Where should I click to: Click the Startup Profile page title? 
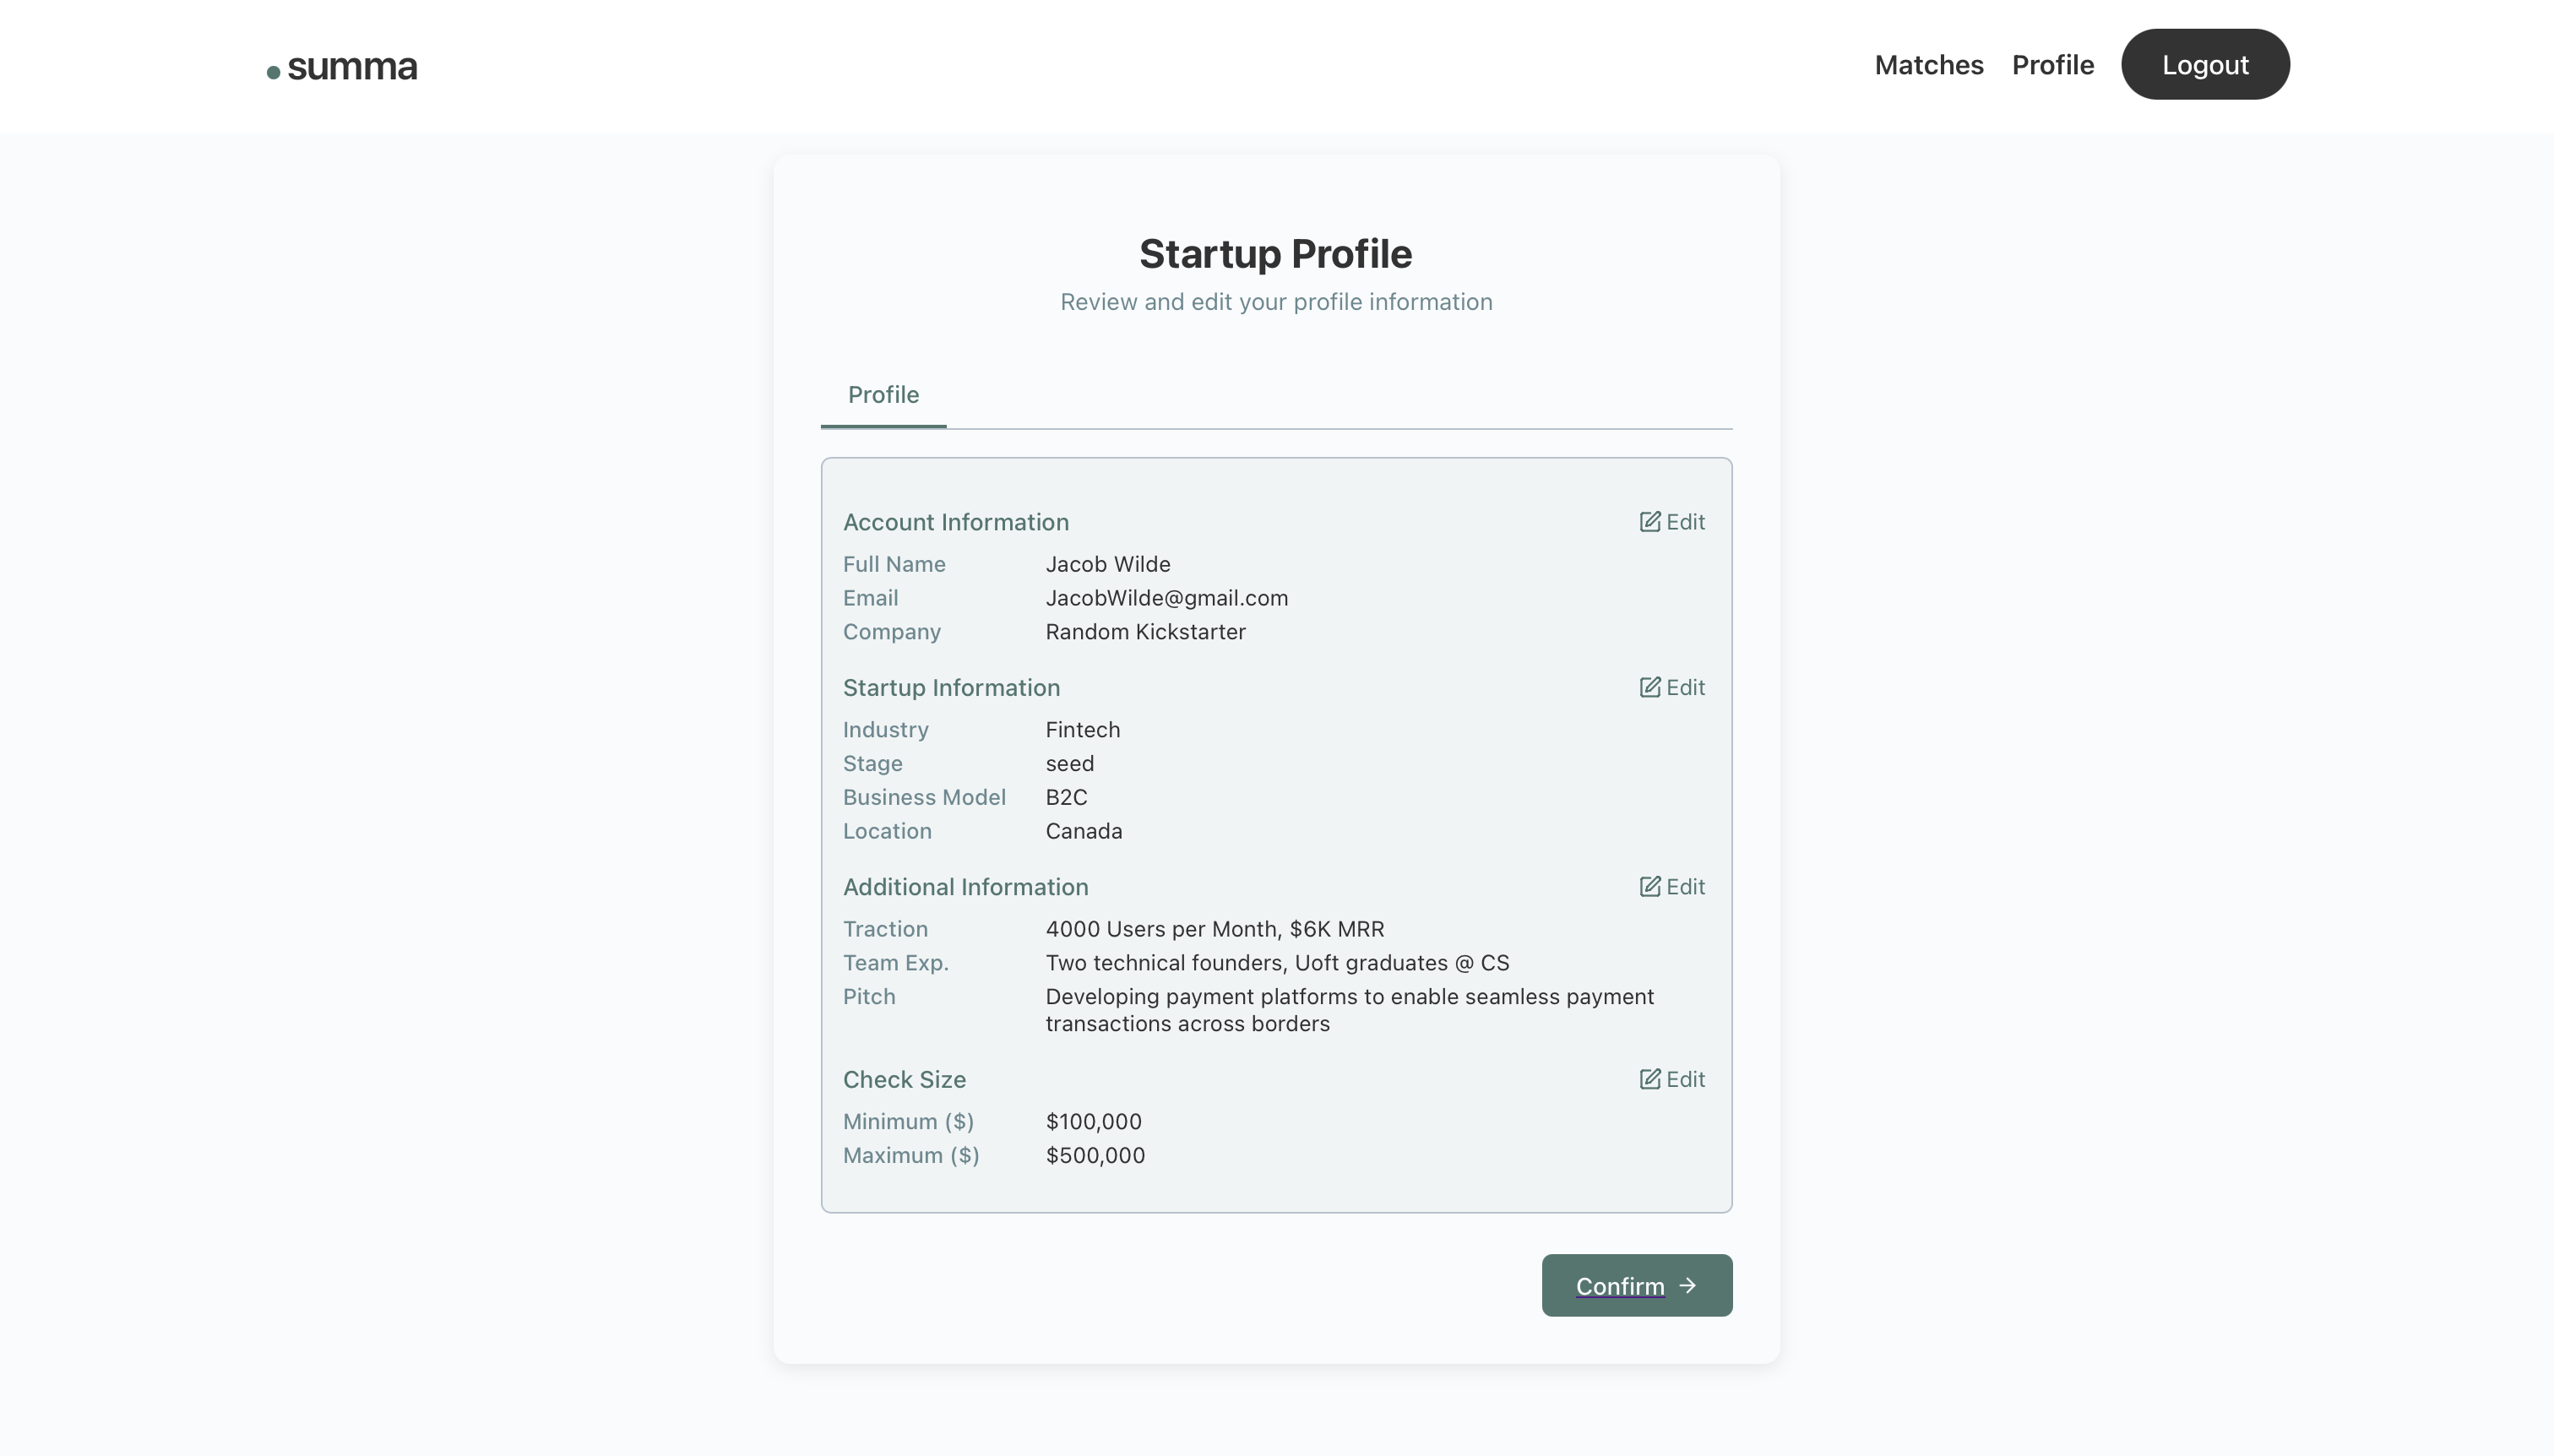point(1275,254)
